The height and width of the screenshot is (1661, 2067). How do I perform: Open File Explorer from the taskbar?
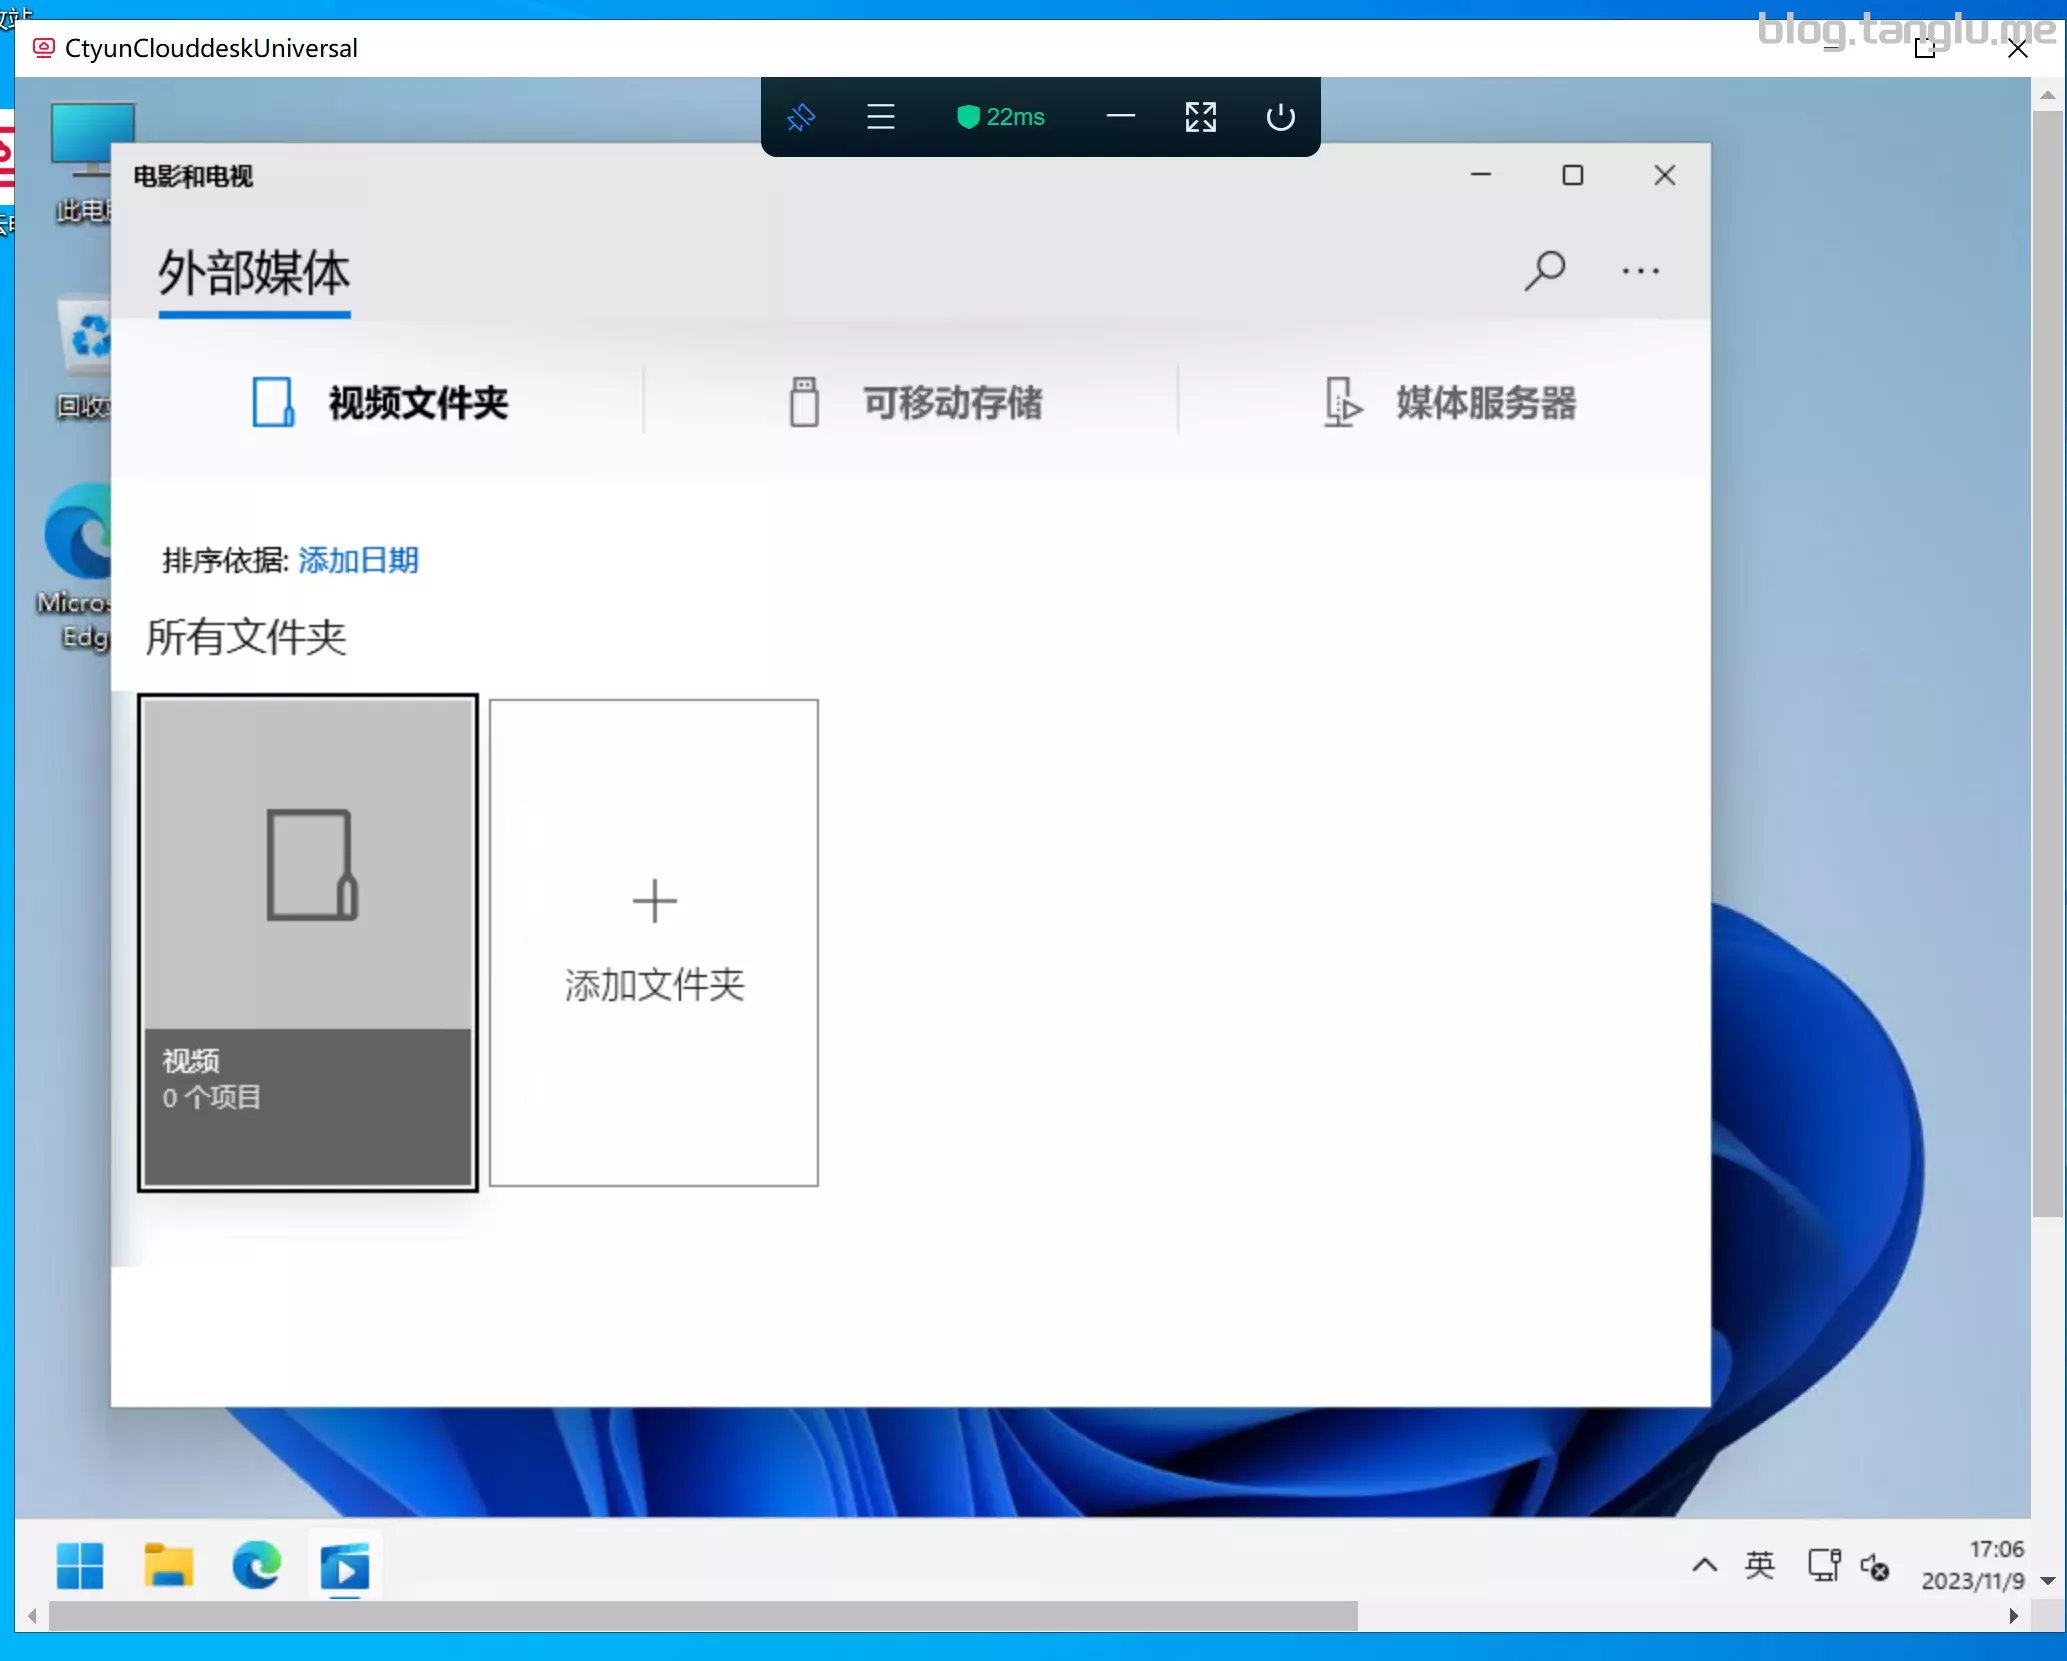(168, 1565)
